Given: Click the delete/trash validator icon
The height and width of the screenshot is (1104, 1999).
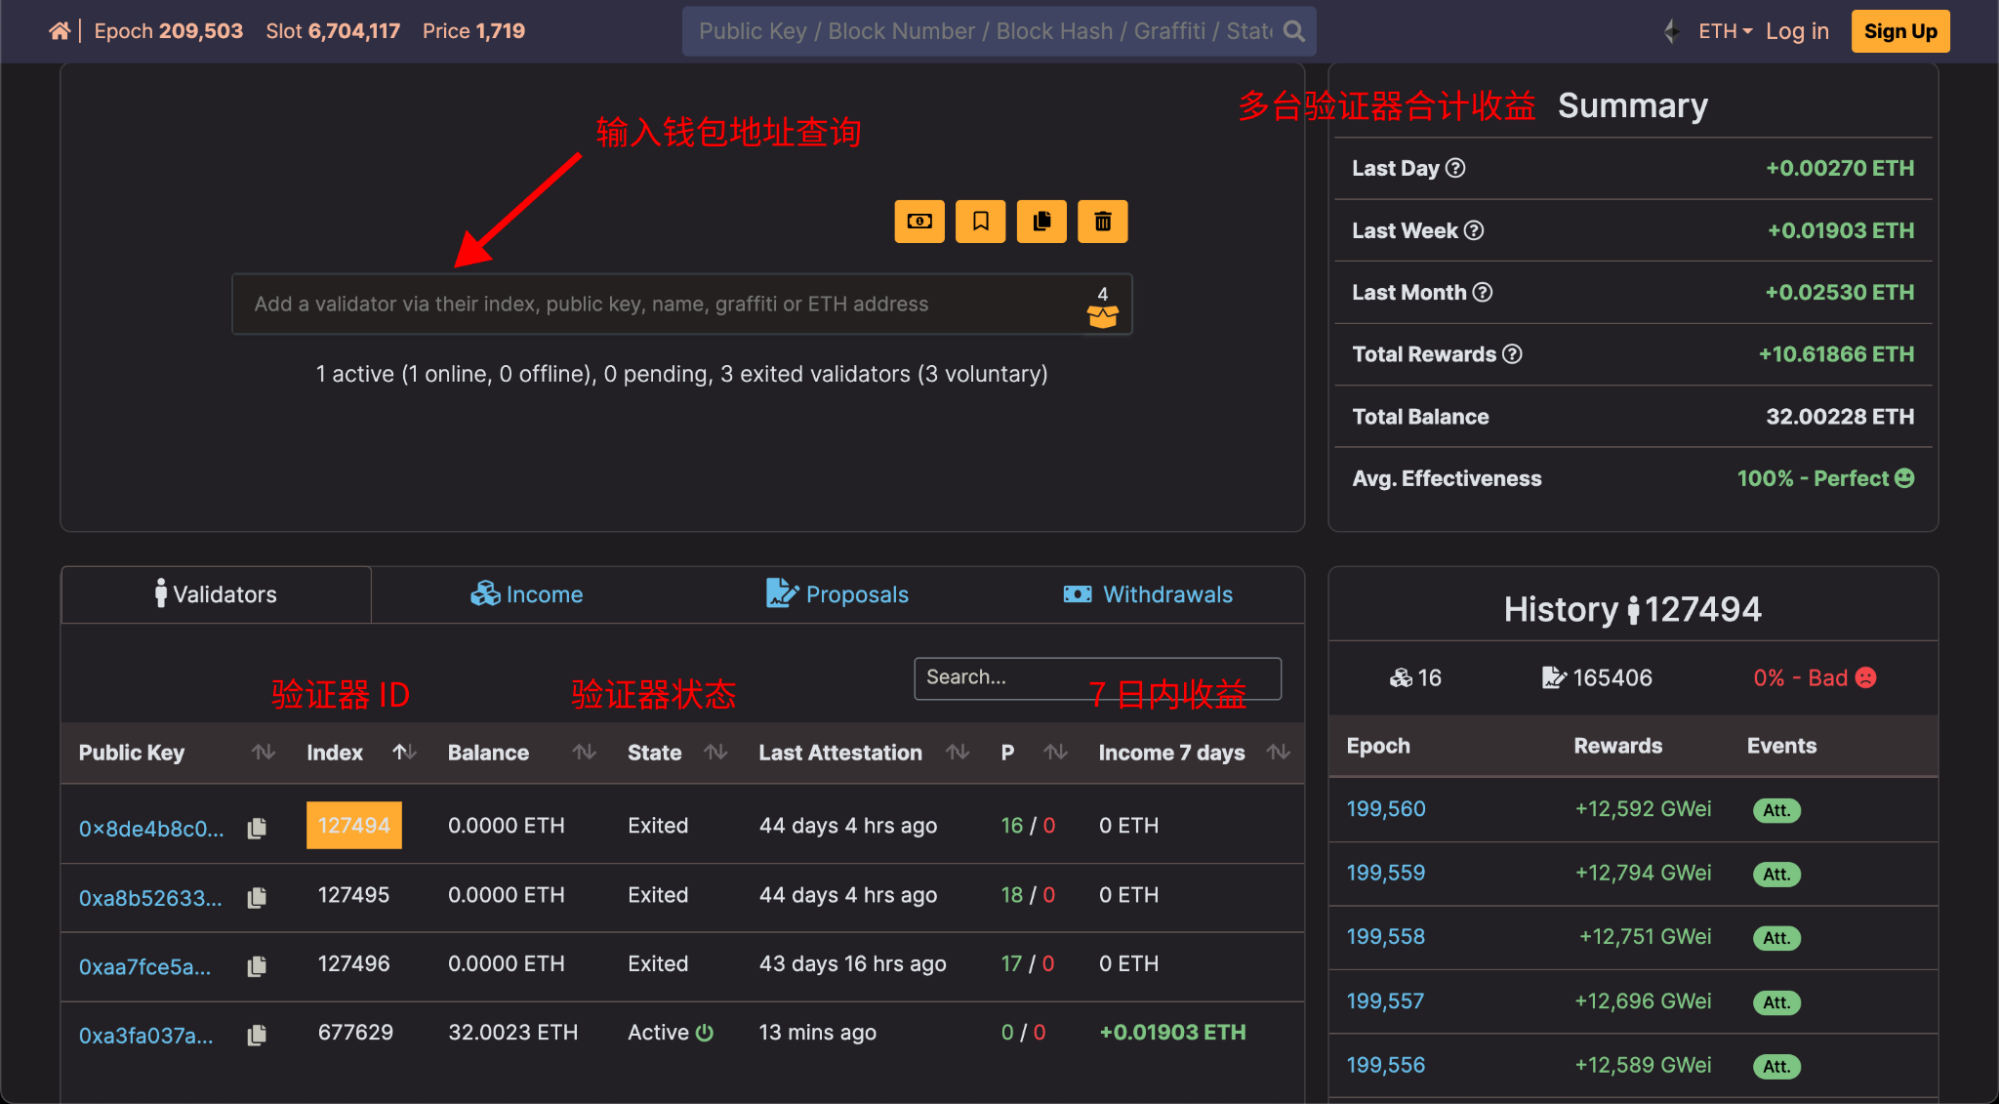Looking at the screenshot, I should click(x=1102, y=220).
